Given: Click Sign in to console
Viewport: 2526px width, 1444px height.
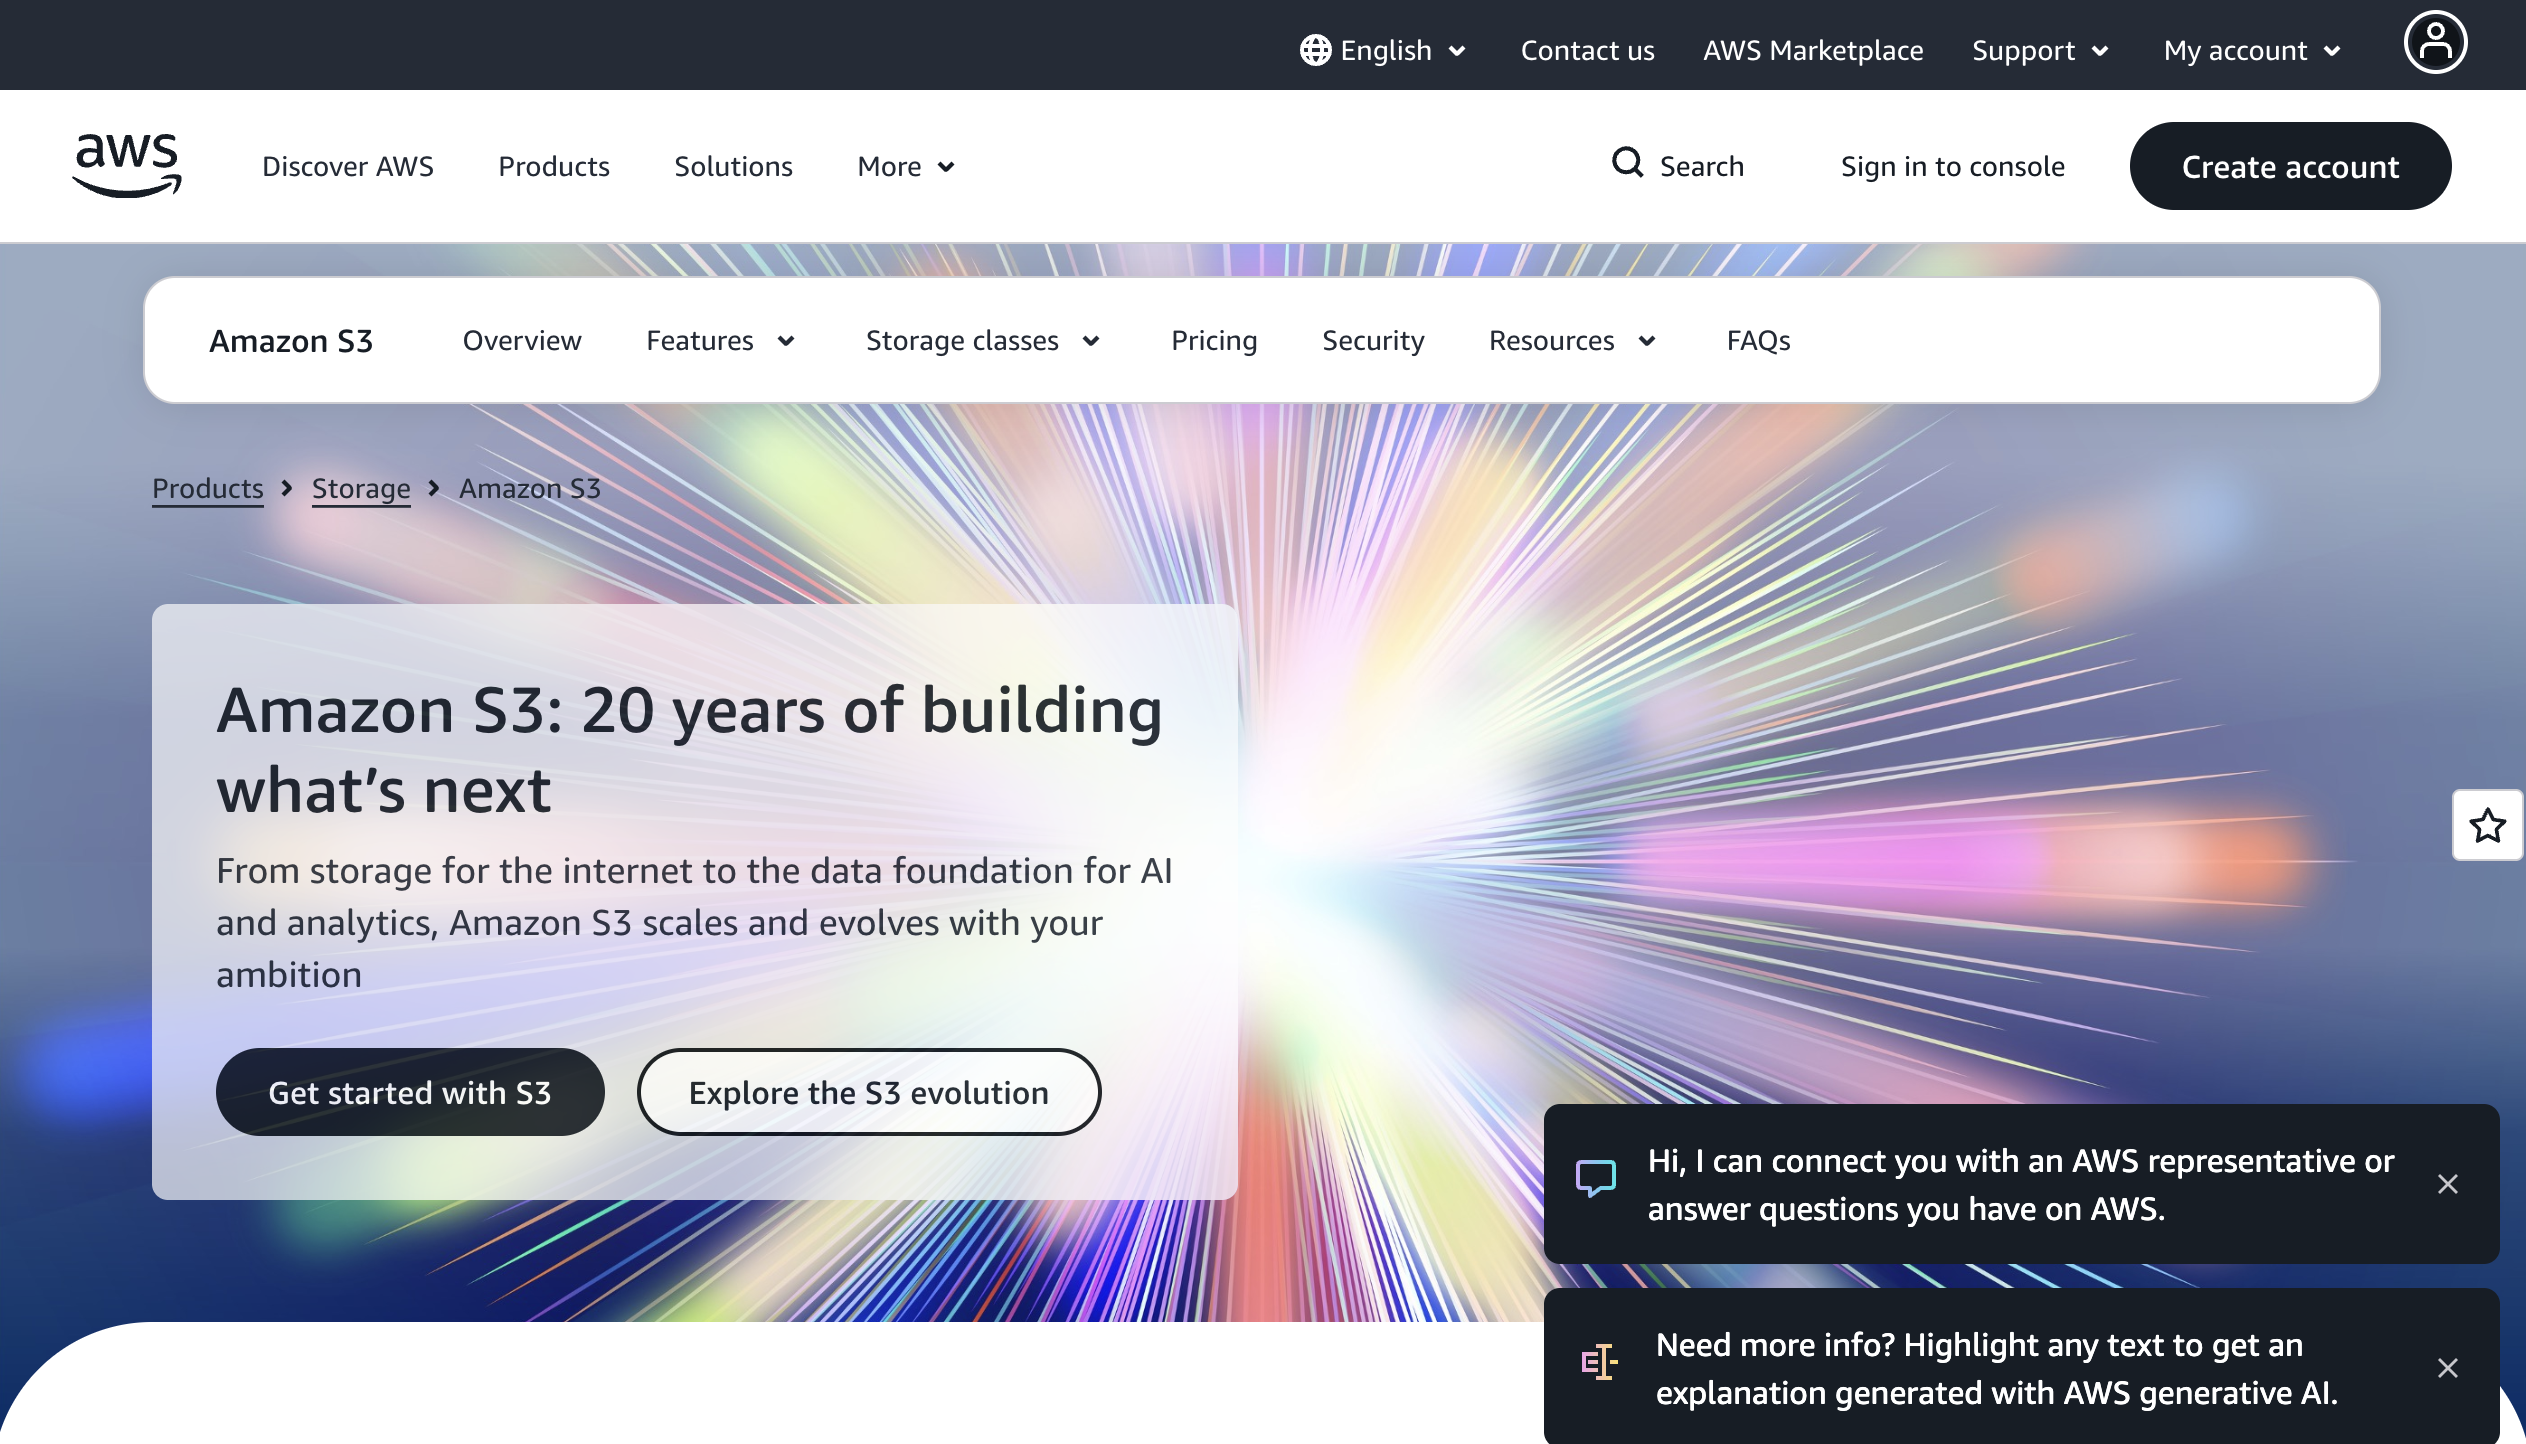Looking at the screenshot, I should 1951,166.
